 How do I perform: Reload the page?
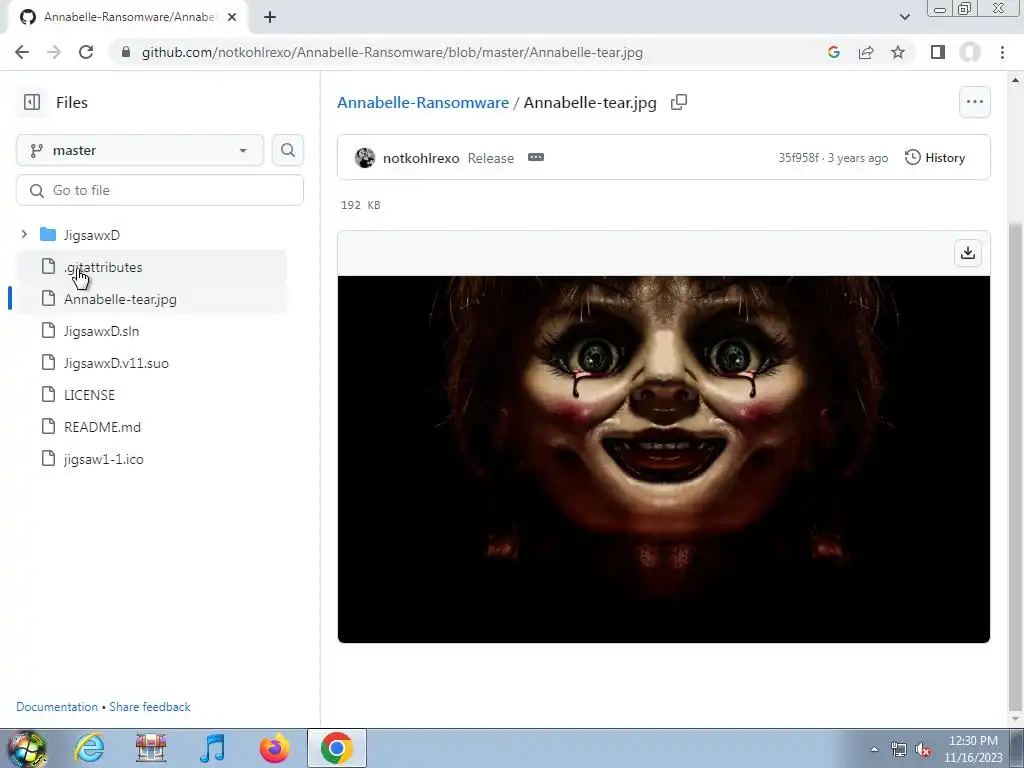point(86,52)
